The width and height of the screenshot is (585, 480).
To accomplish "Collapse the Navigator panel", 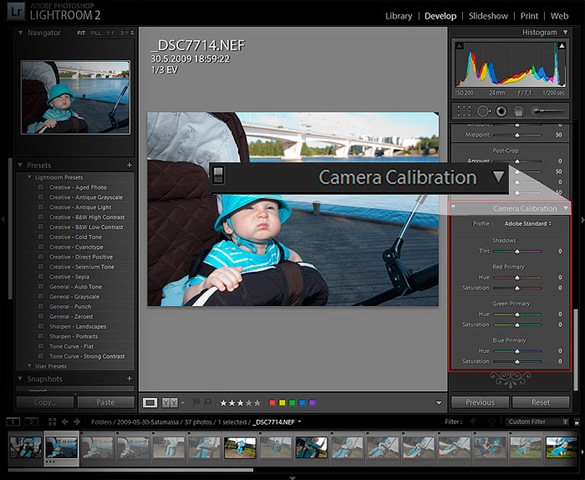I will point(21,33).
